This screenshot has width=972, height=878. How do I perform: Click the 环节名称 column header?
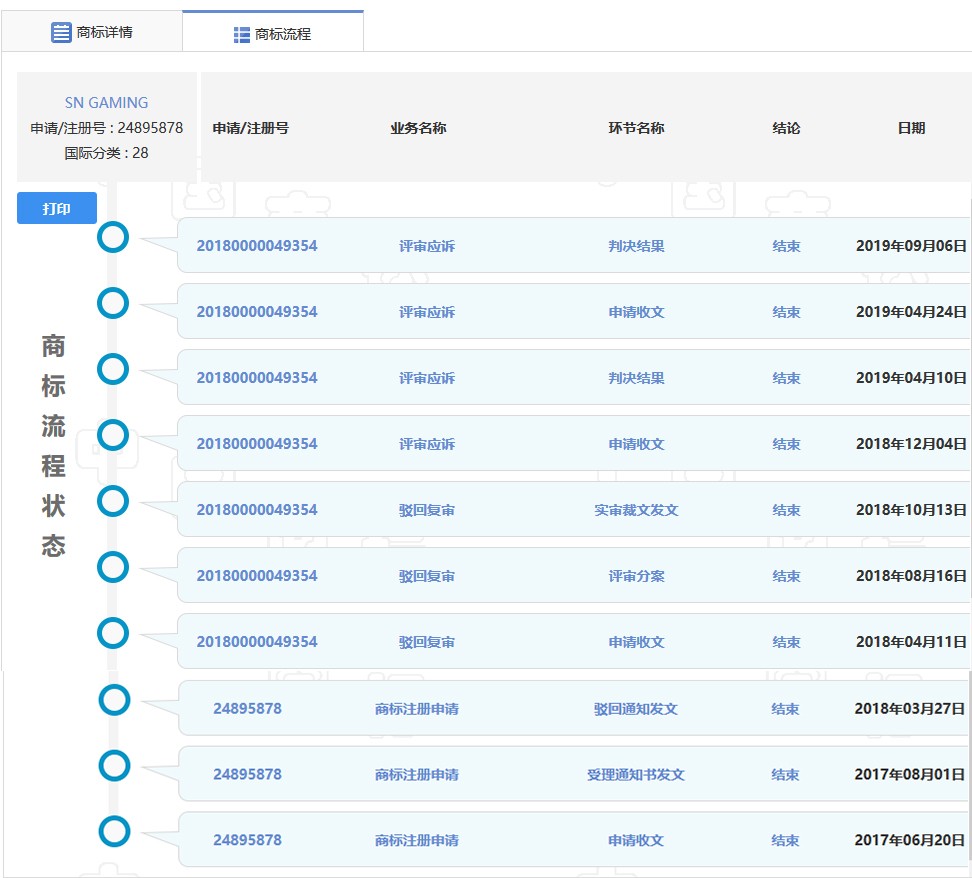pyautogui.click(x=636, y=128)
